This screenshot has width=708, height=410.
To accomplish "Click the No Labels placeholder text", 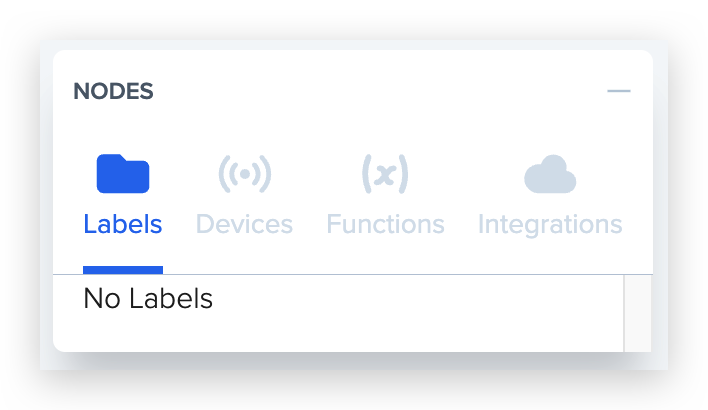I will click(148, 298).
